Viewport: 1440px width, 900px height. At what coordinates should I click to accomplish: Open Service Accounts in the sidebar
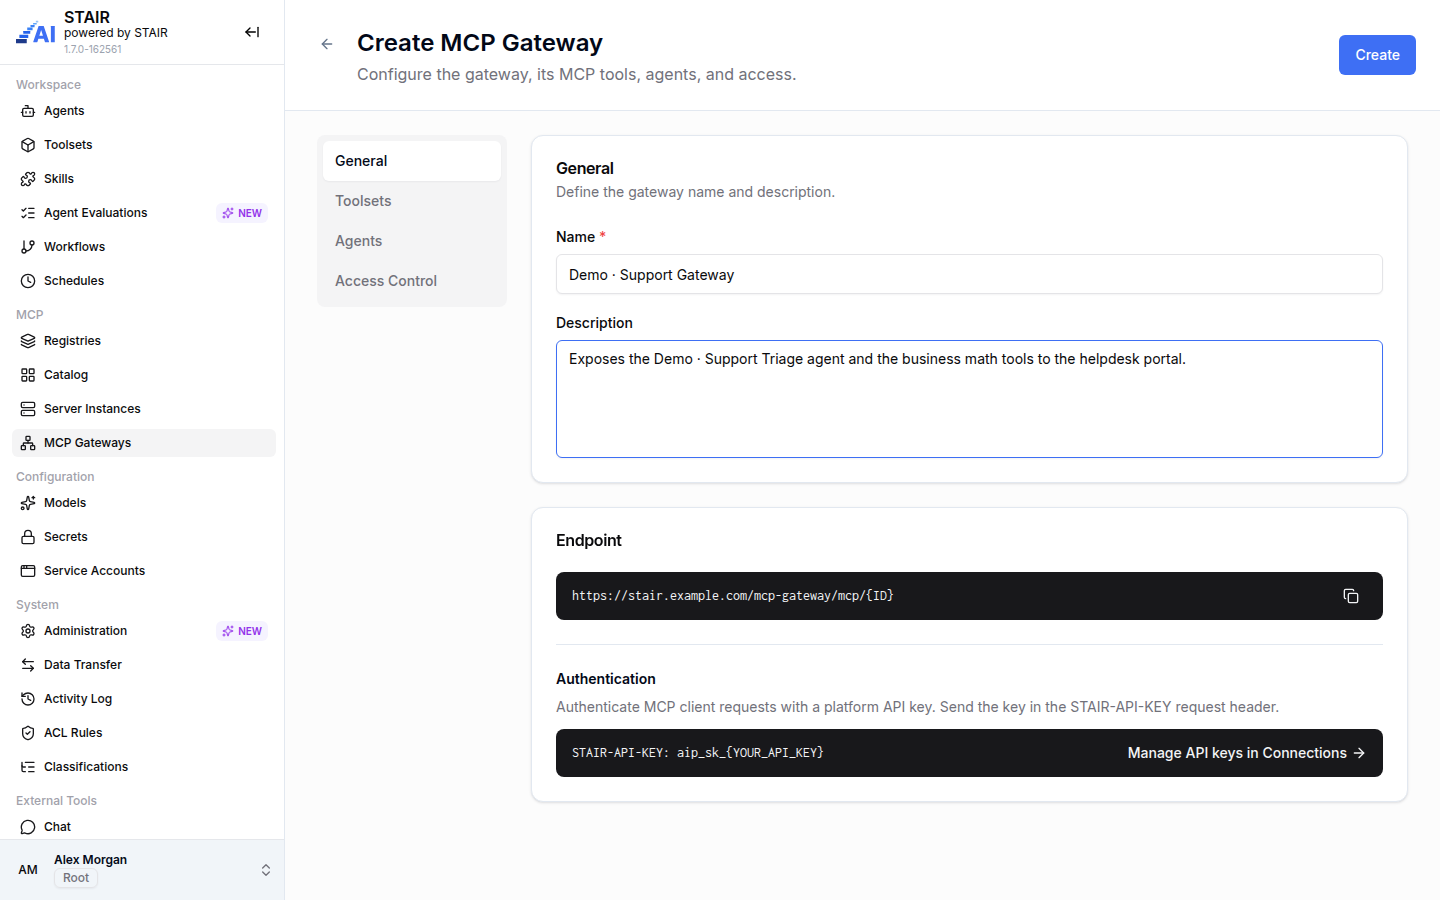point(144,571)
